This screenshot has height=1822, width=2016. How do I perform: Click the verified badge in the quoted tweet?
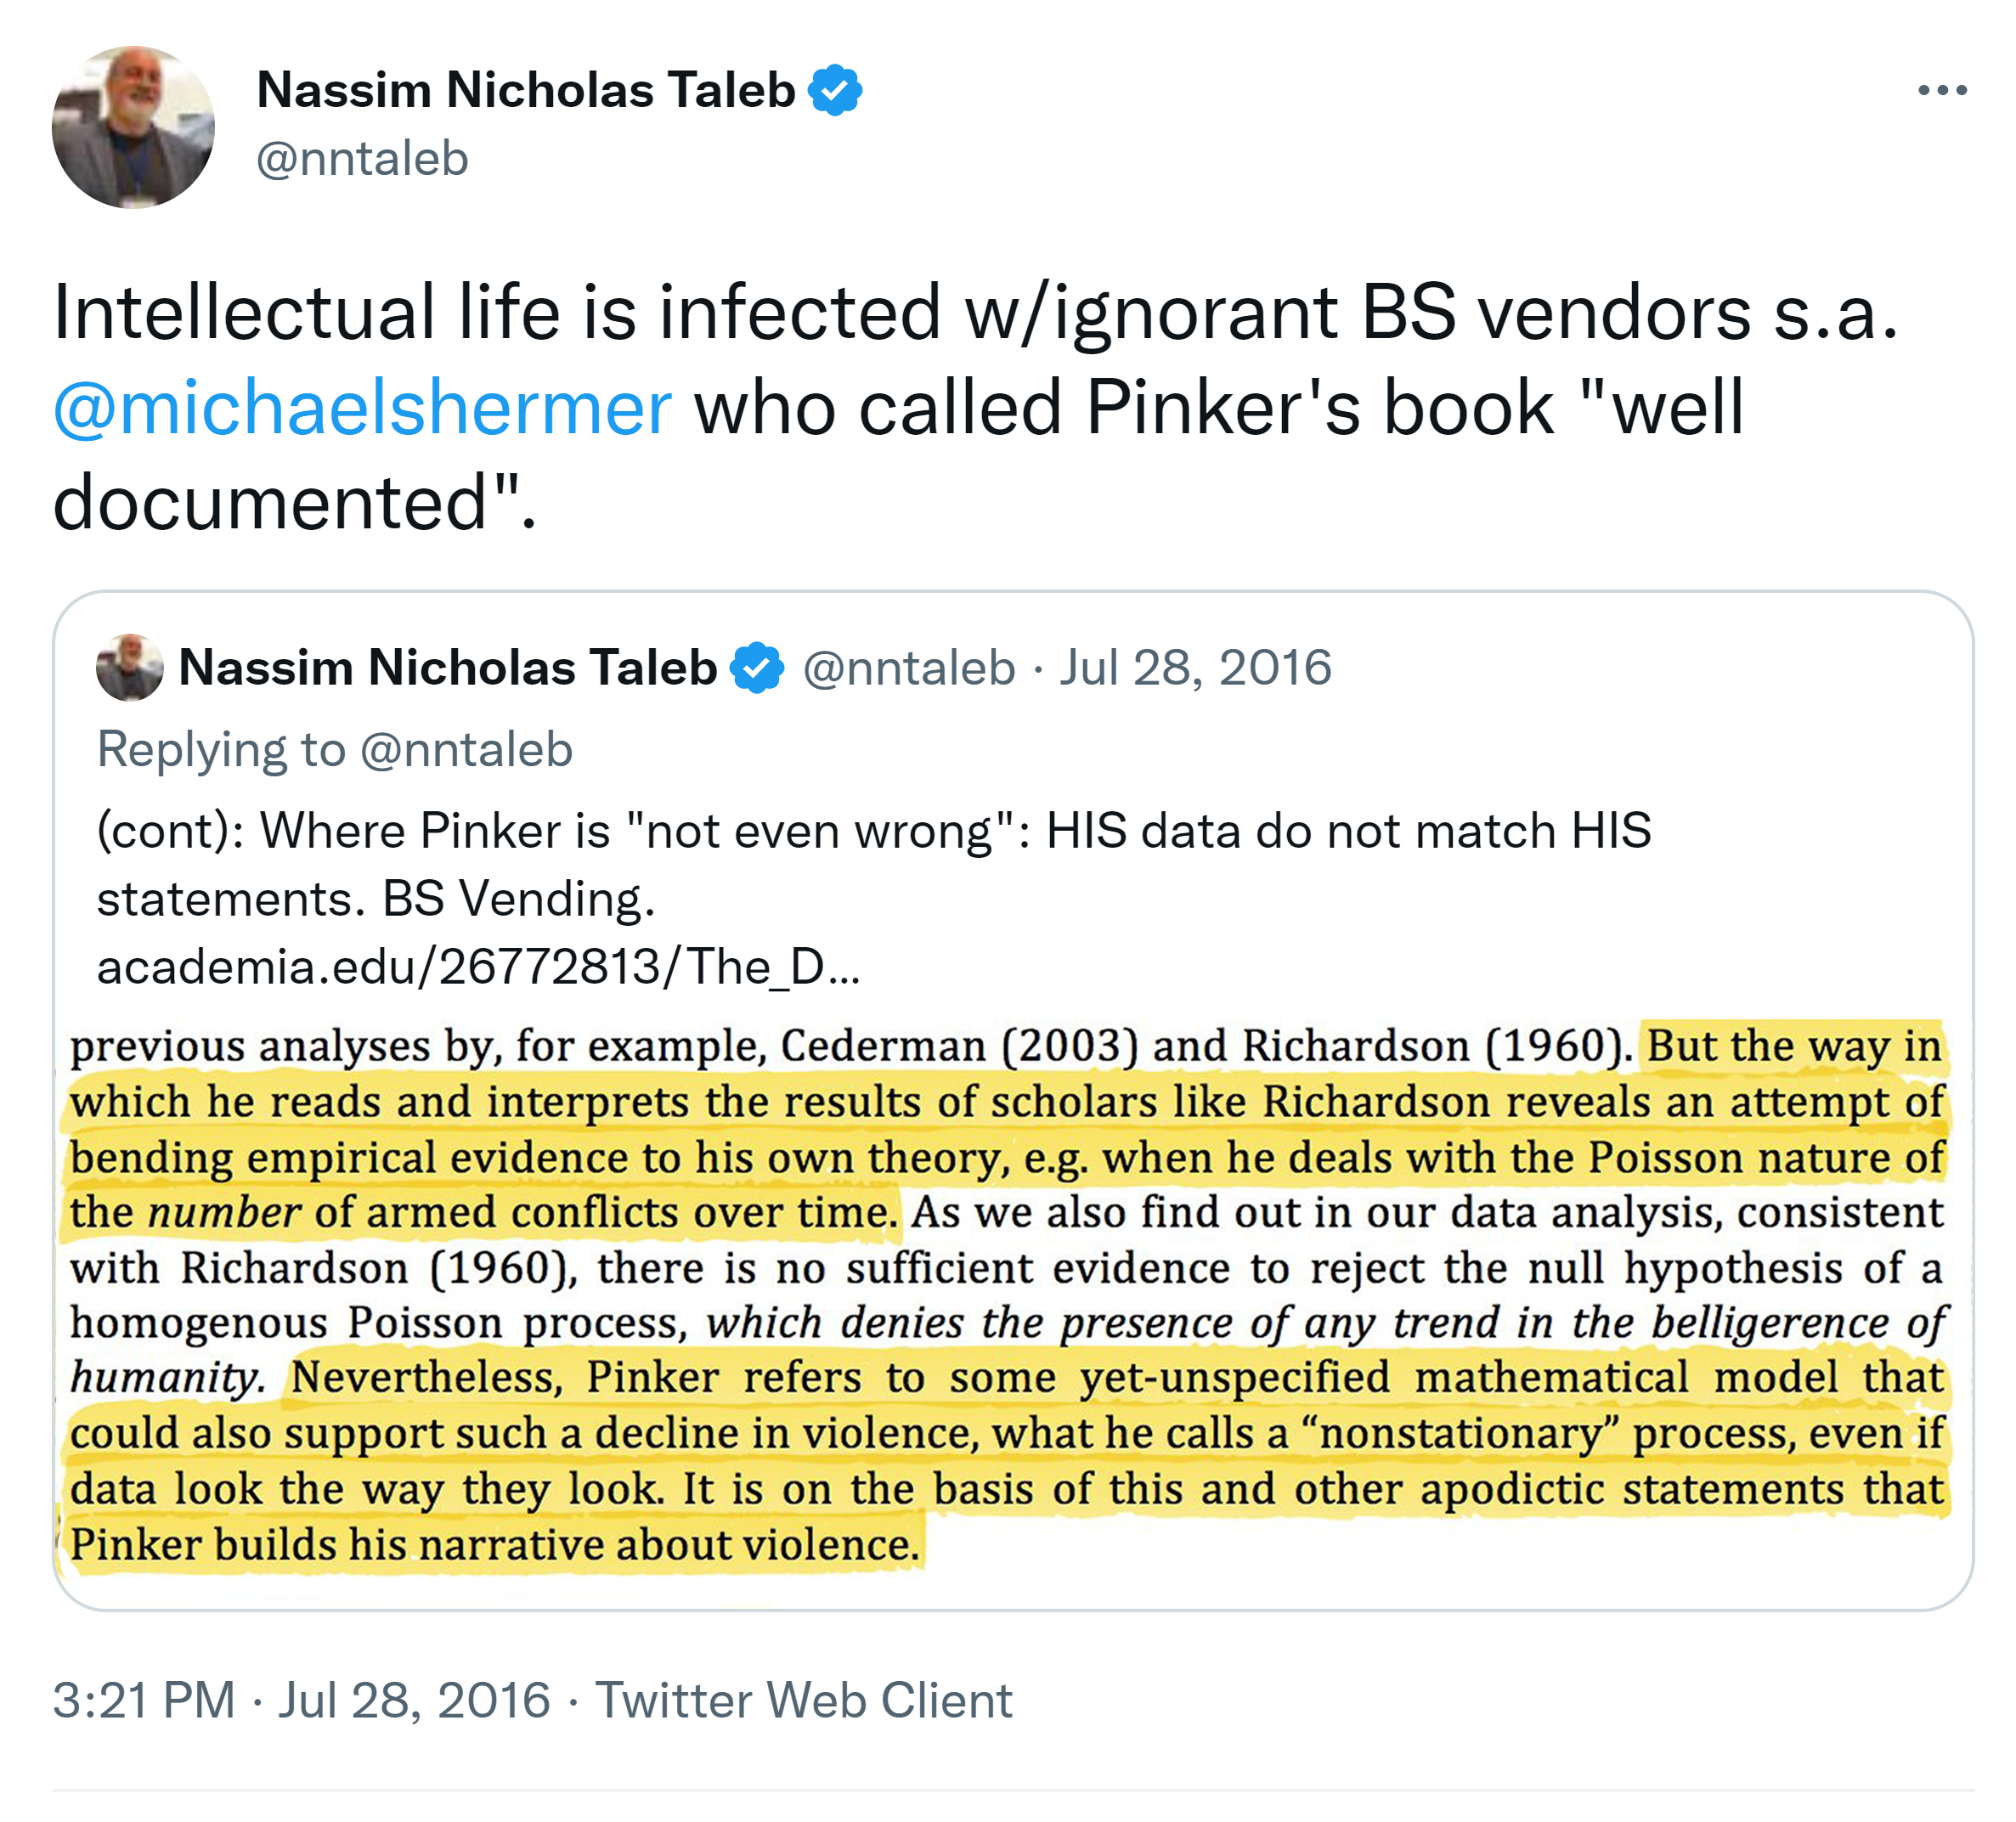point(757,667)
